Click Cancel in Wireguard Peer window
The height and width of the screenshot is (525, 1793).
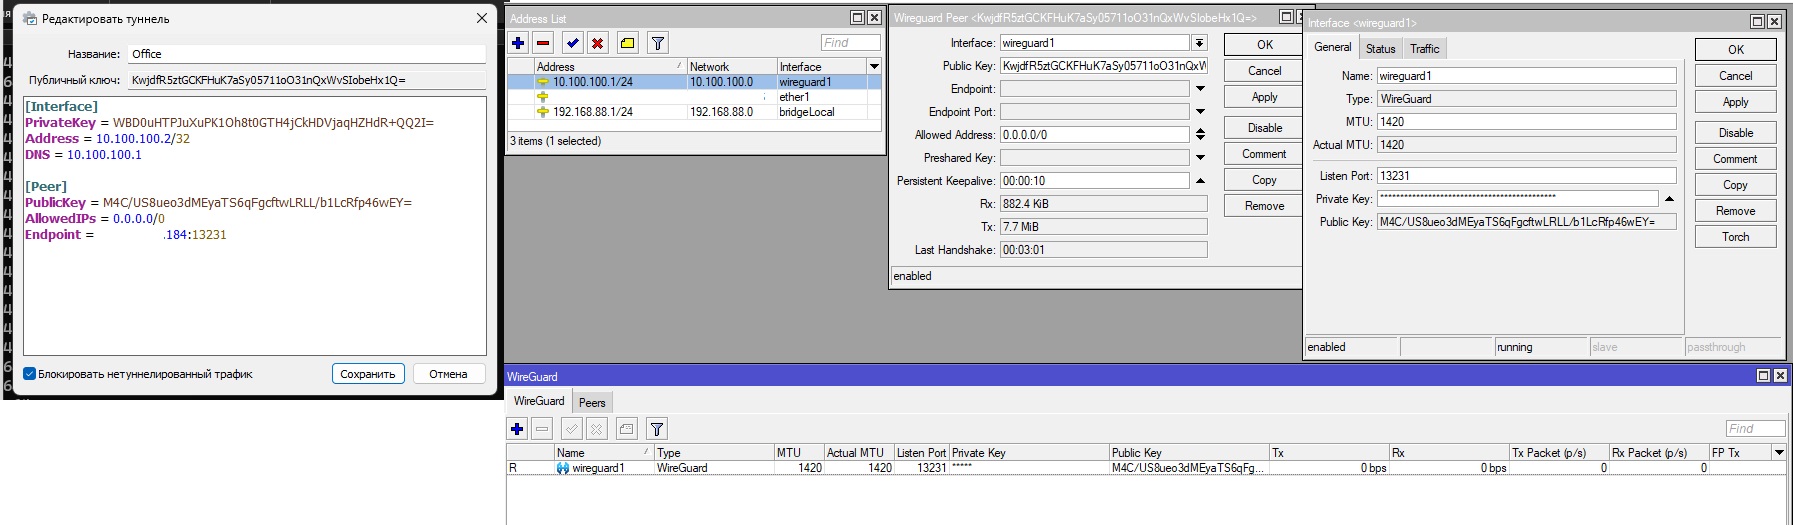pyautogui.click(x=1264, y=71)
